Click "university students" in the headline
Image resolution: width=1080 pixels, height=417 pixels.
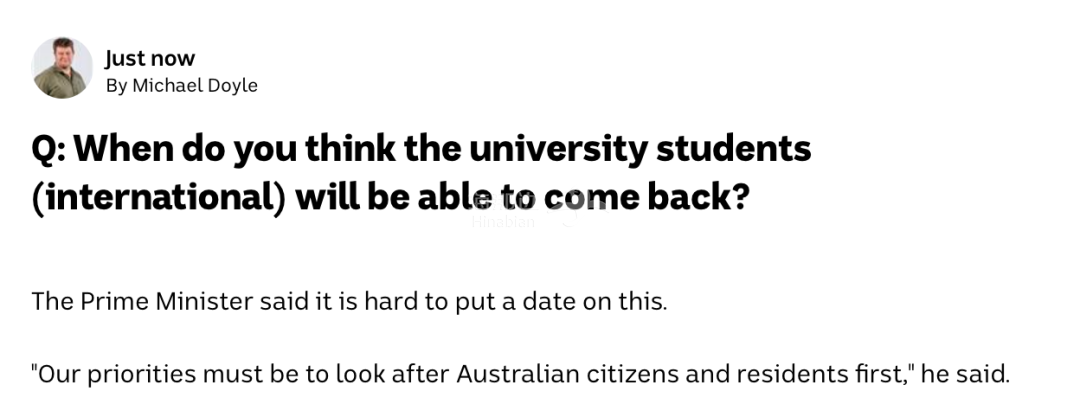(x=649, y=150)
